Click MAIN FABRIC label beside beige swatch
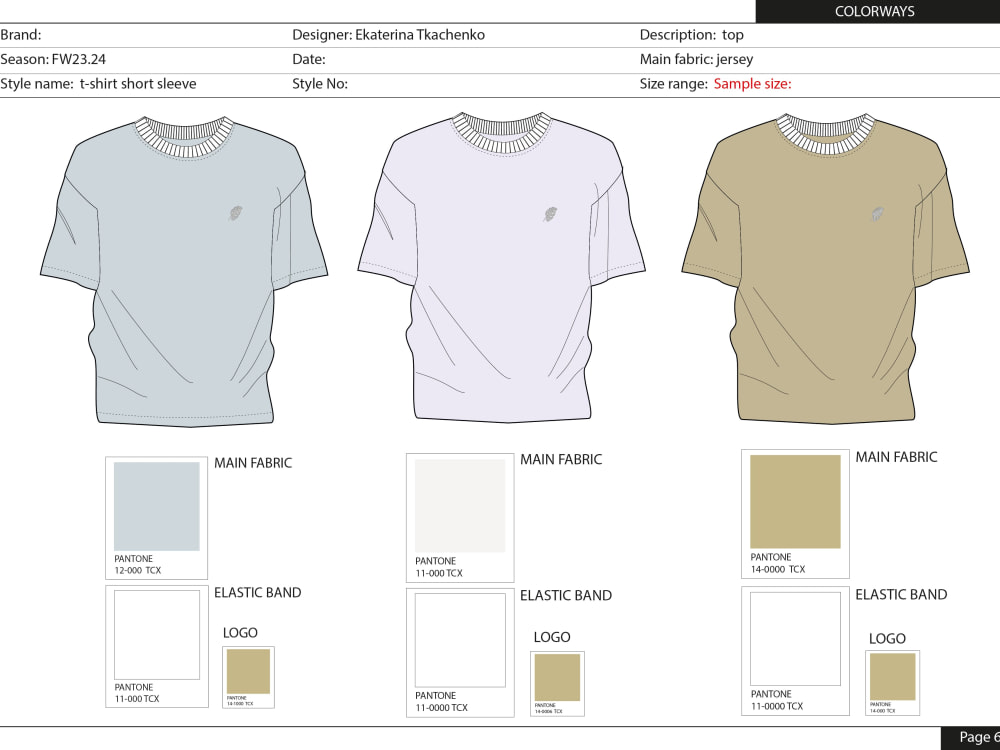 tap(896, 457)
